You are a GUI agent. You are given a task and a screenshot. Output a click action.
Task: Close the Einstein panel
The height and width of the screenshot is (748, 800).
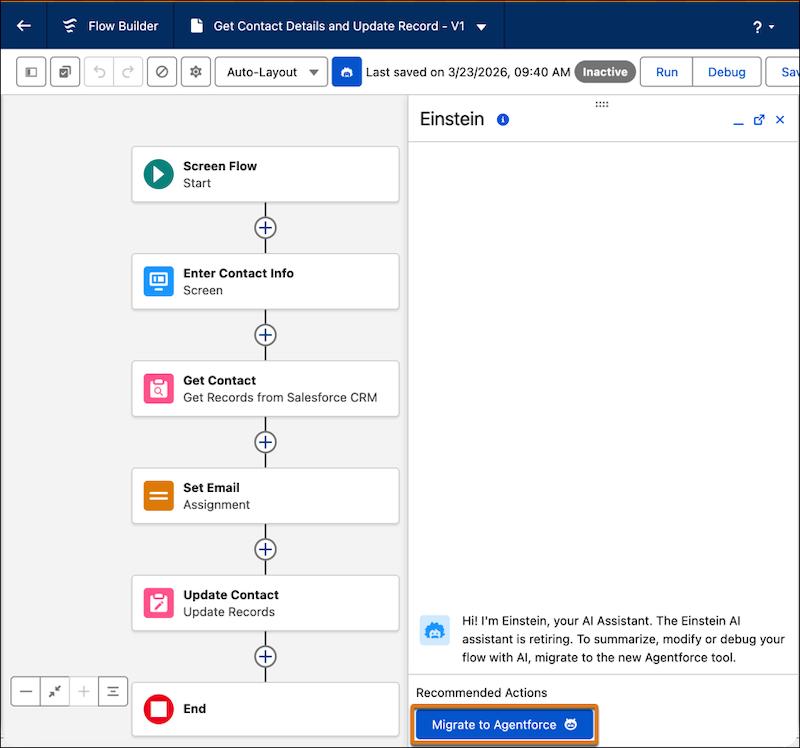(780, 119)
